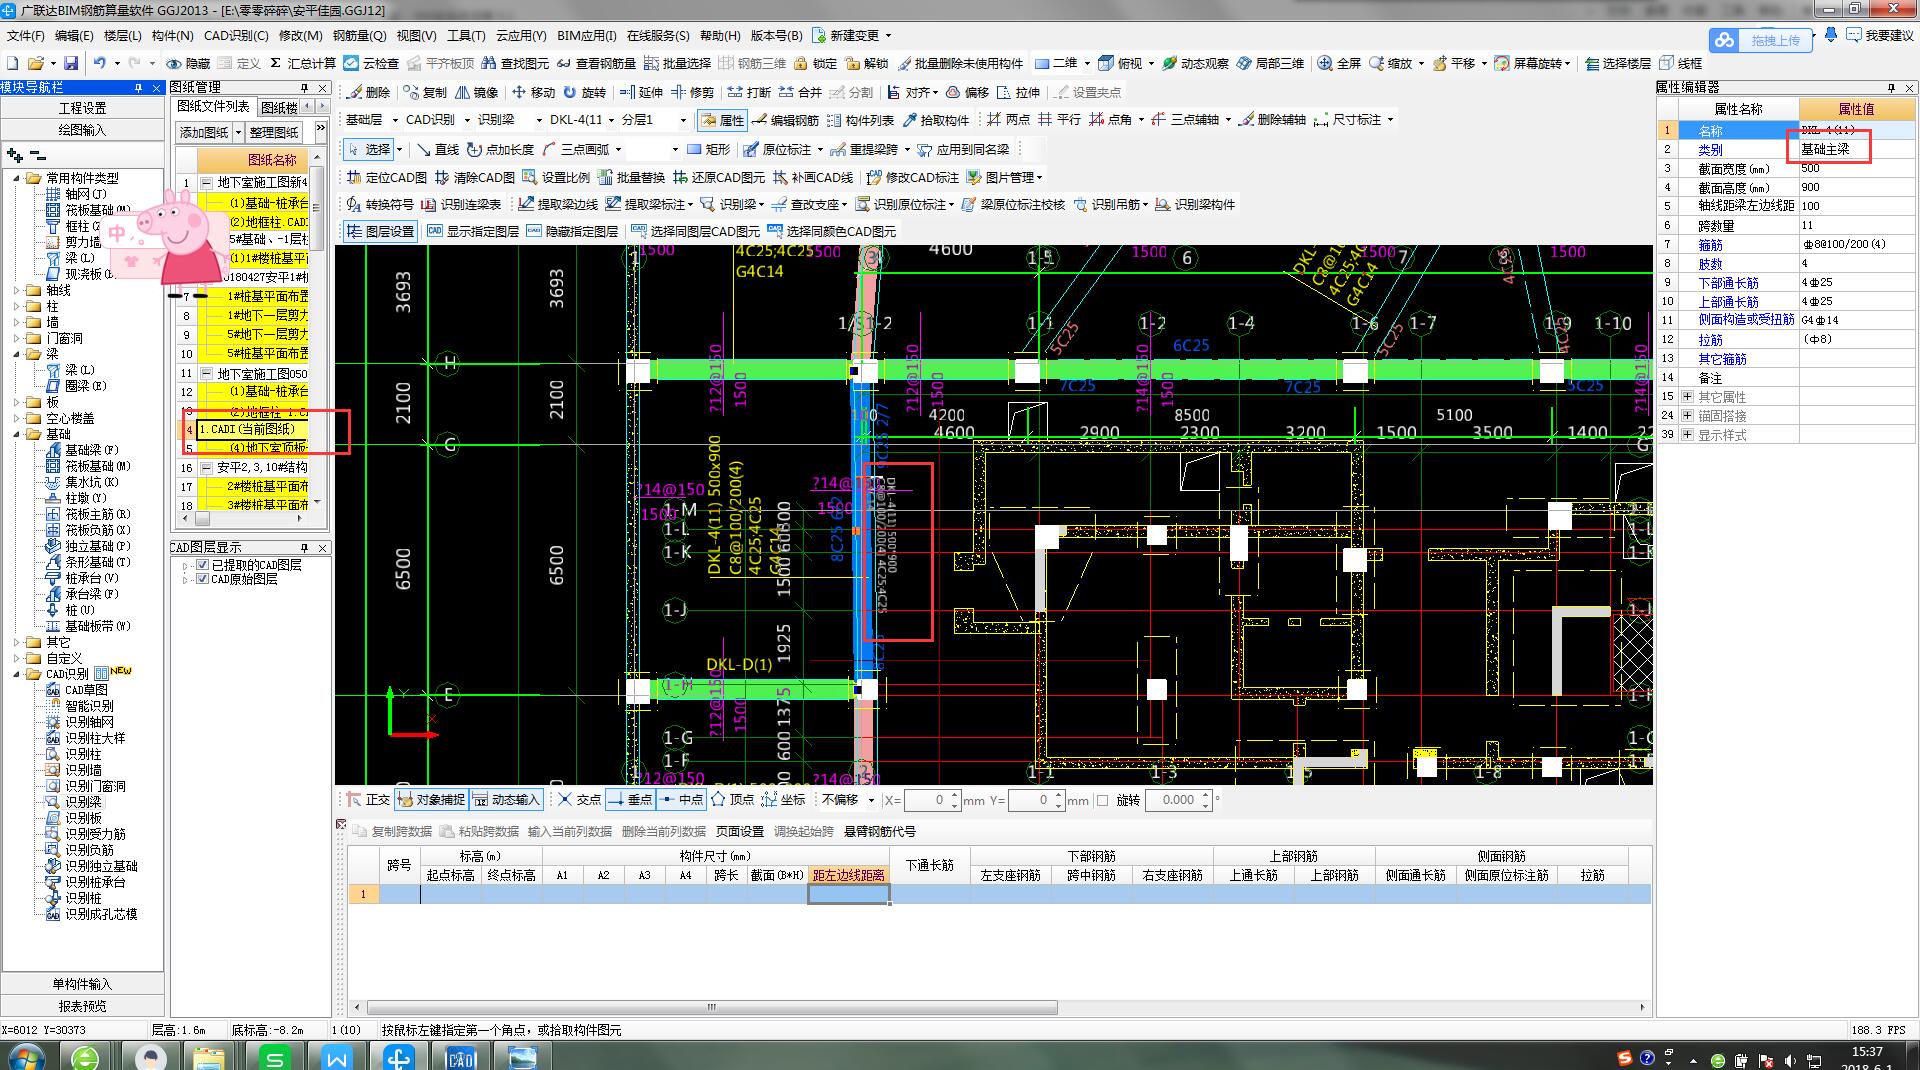Screen dimensions: 1920x1070
Task: Expand the 锚固搭接 property group
Action: pyautogui.click(x=1688, y=416)
